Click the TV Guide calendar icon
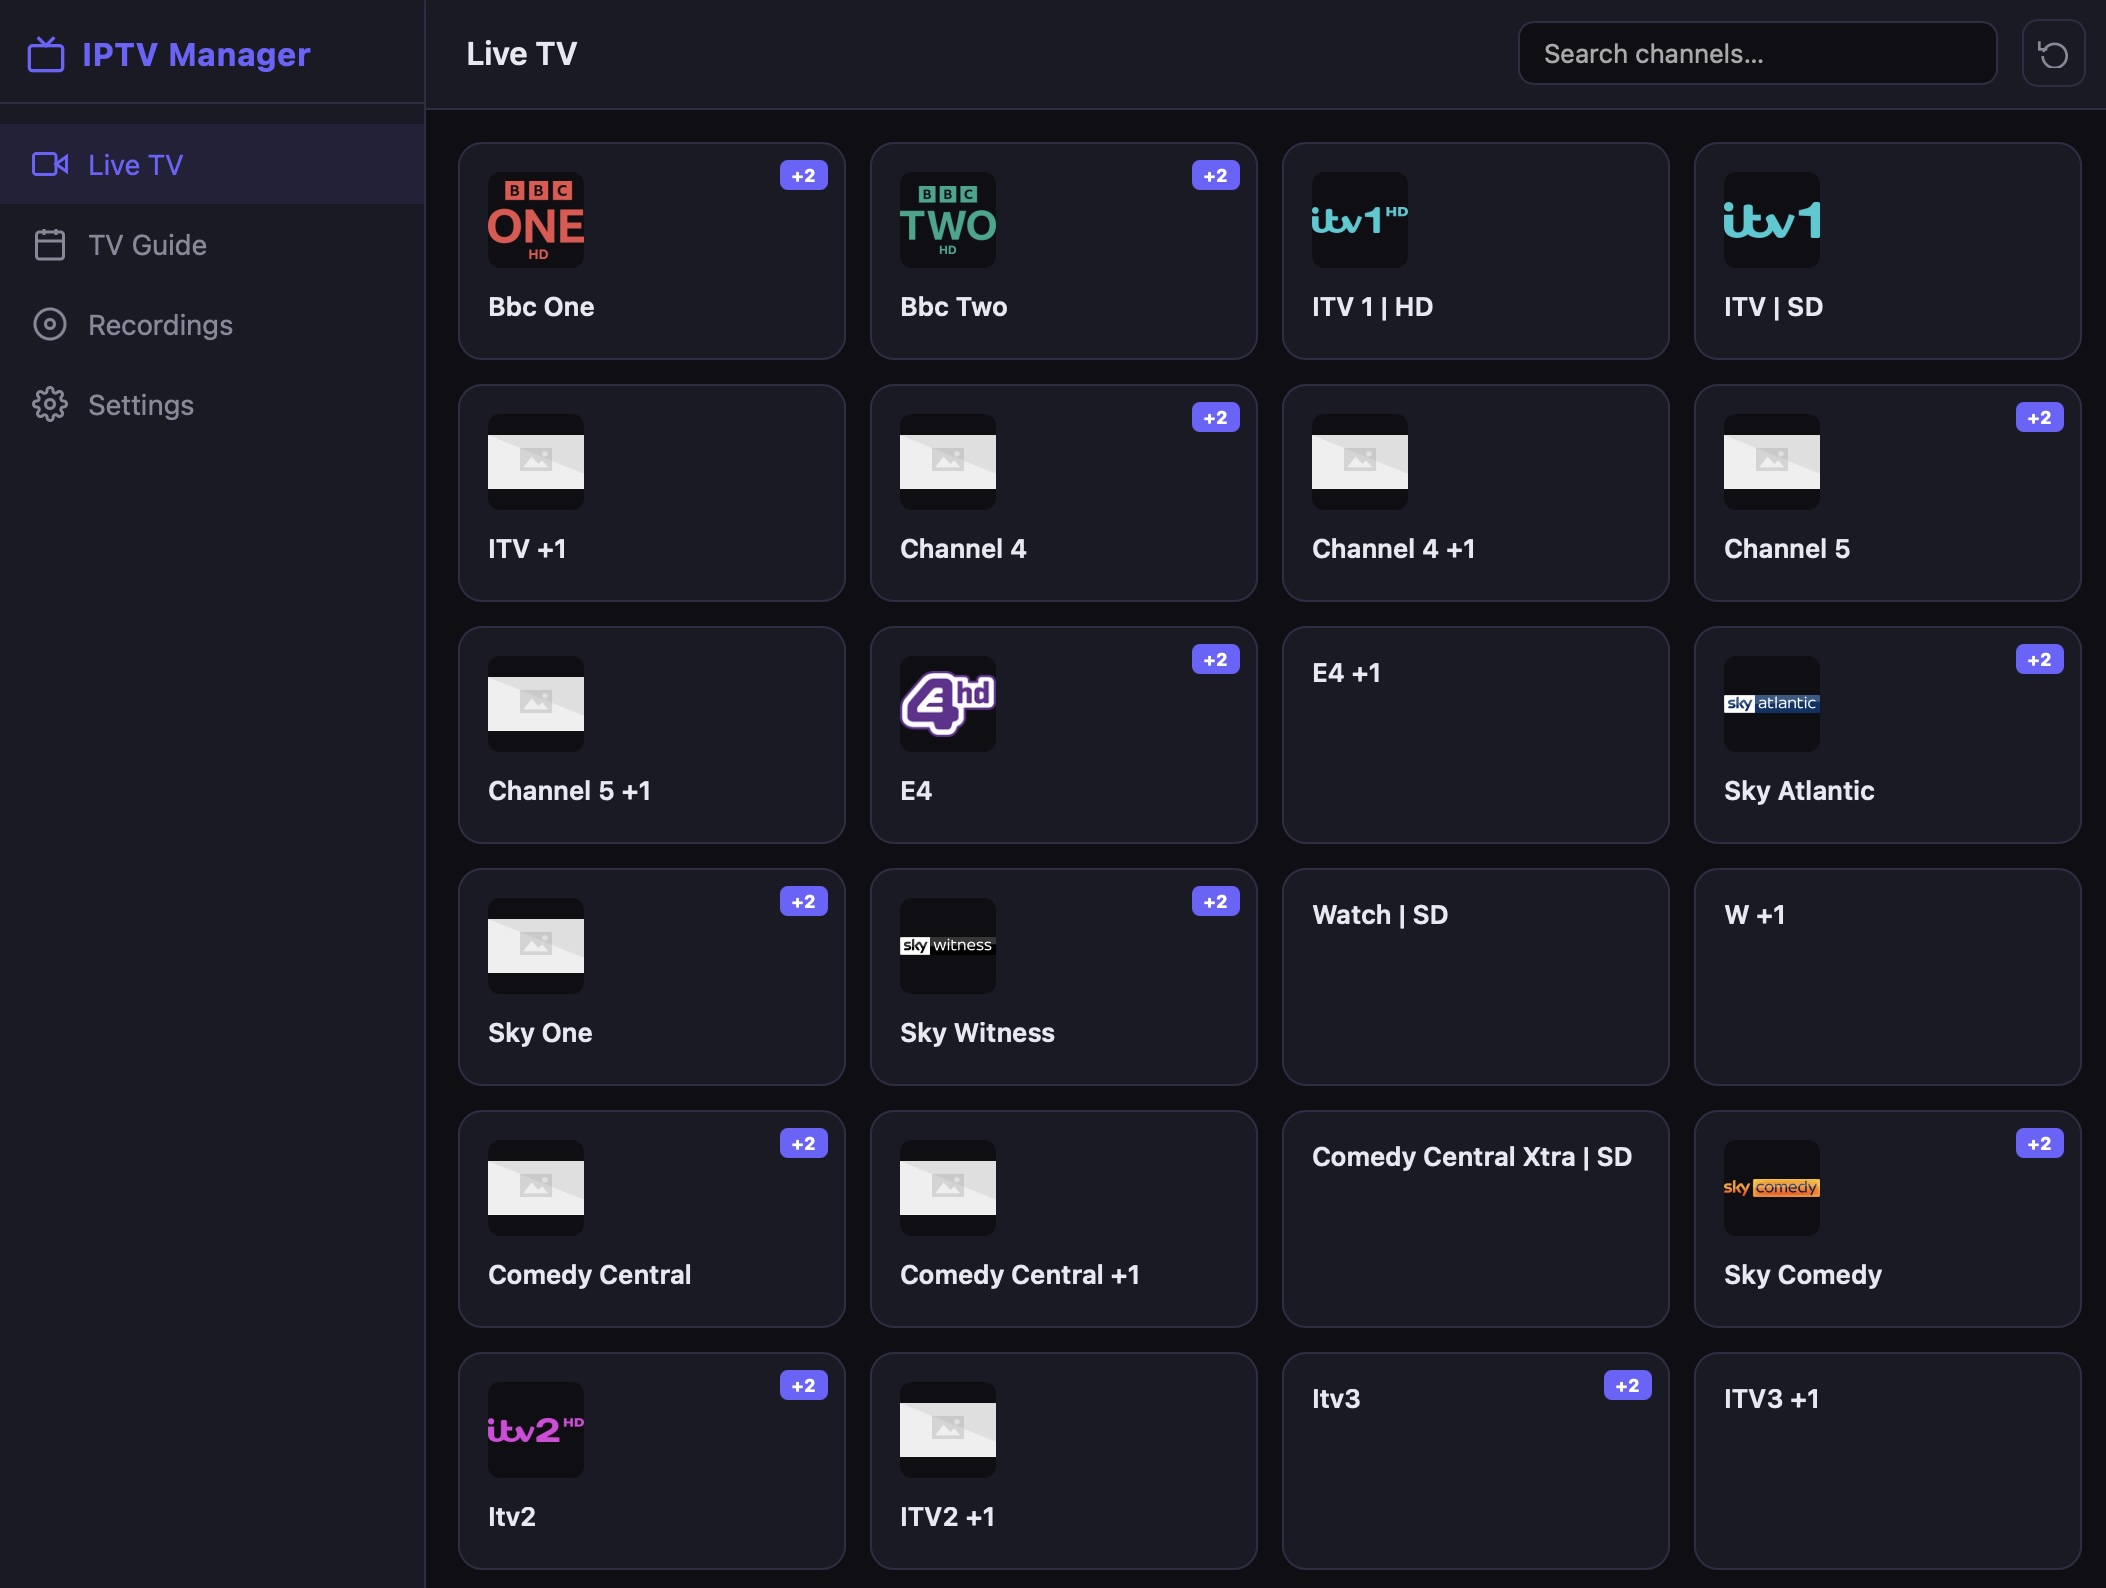This screenshot has width=2106, height=1588. point(50,245)
